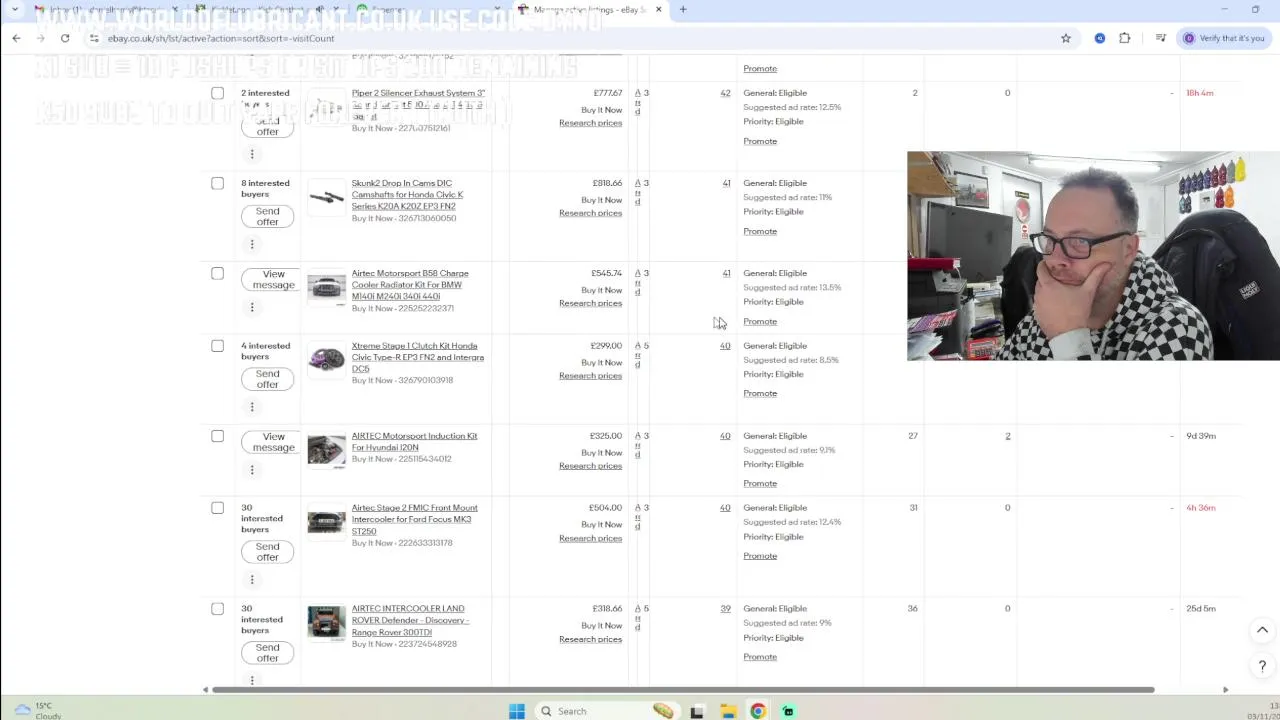Click the scrollbar left arrow
This screenshot has width=1280, height=720.
point(205,690)
